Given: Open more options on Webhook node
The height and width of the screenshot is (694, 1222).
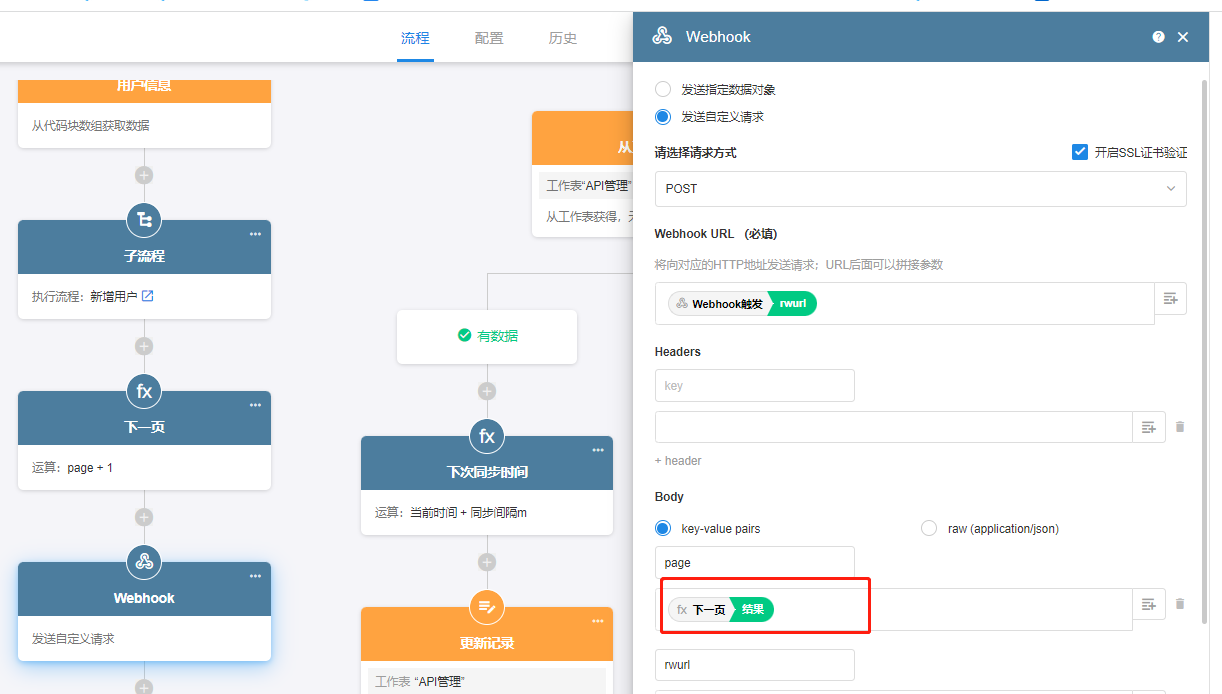Looking at the screenshot, I should click(x=255, y=576).
